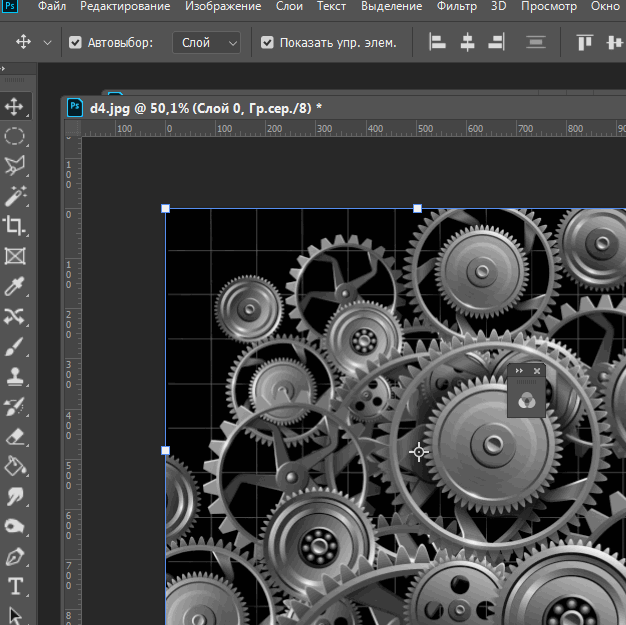
Task: Open the Фильтр menu
Action: 457,6
